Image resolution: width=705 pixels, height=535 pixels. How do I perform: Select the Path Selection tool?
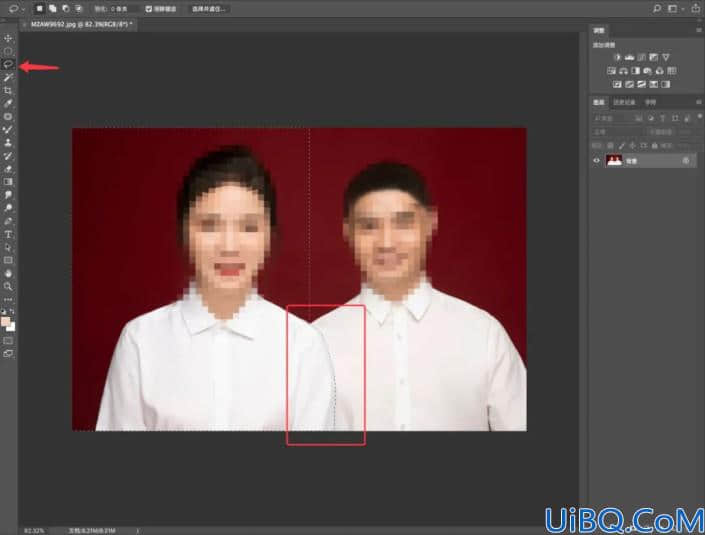pos(8,247)
